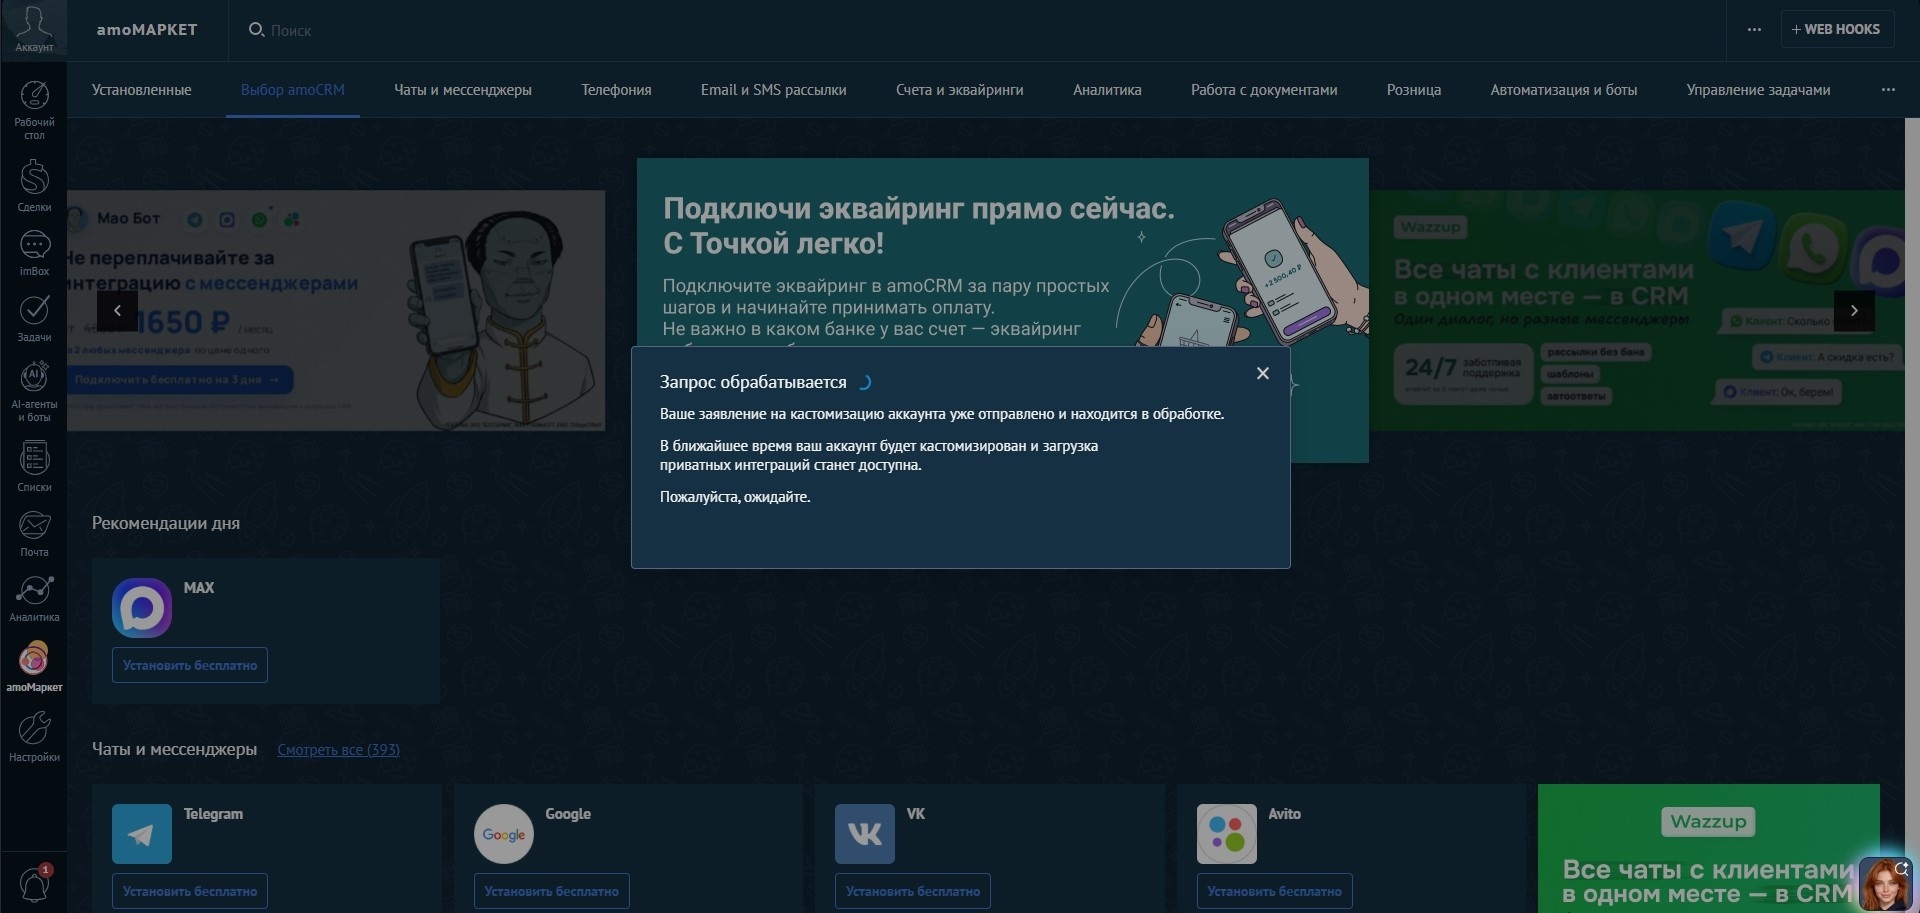Open Задачи in the sidebar
Image resolution: width=1920 pixels, height=913 pixels.
click(34, 318)
